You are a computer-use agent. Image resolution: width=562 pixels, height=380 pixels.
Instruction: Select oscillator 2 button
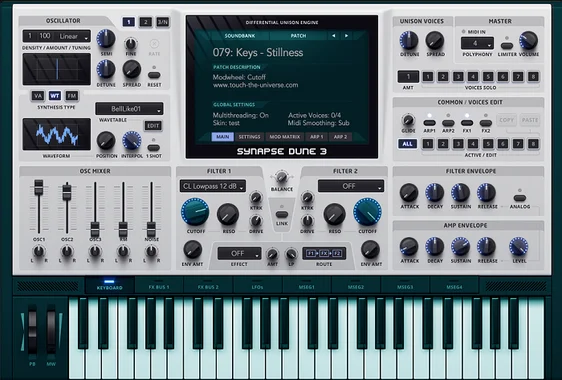146,22
